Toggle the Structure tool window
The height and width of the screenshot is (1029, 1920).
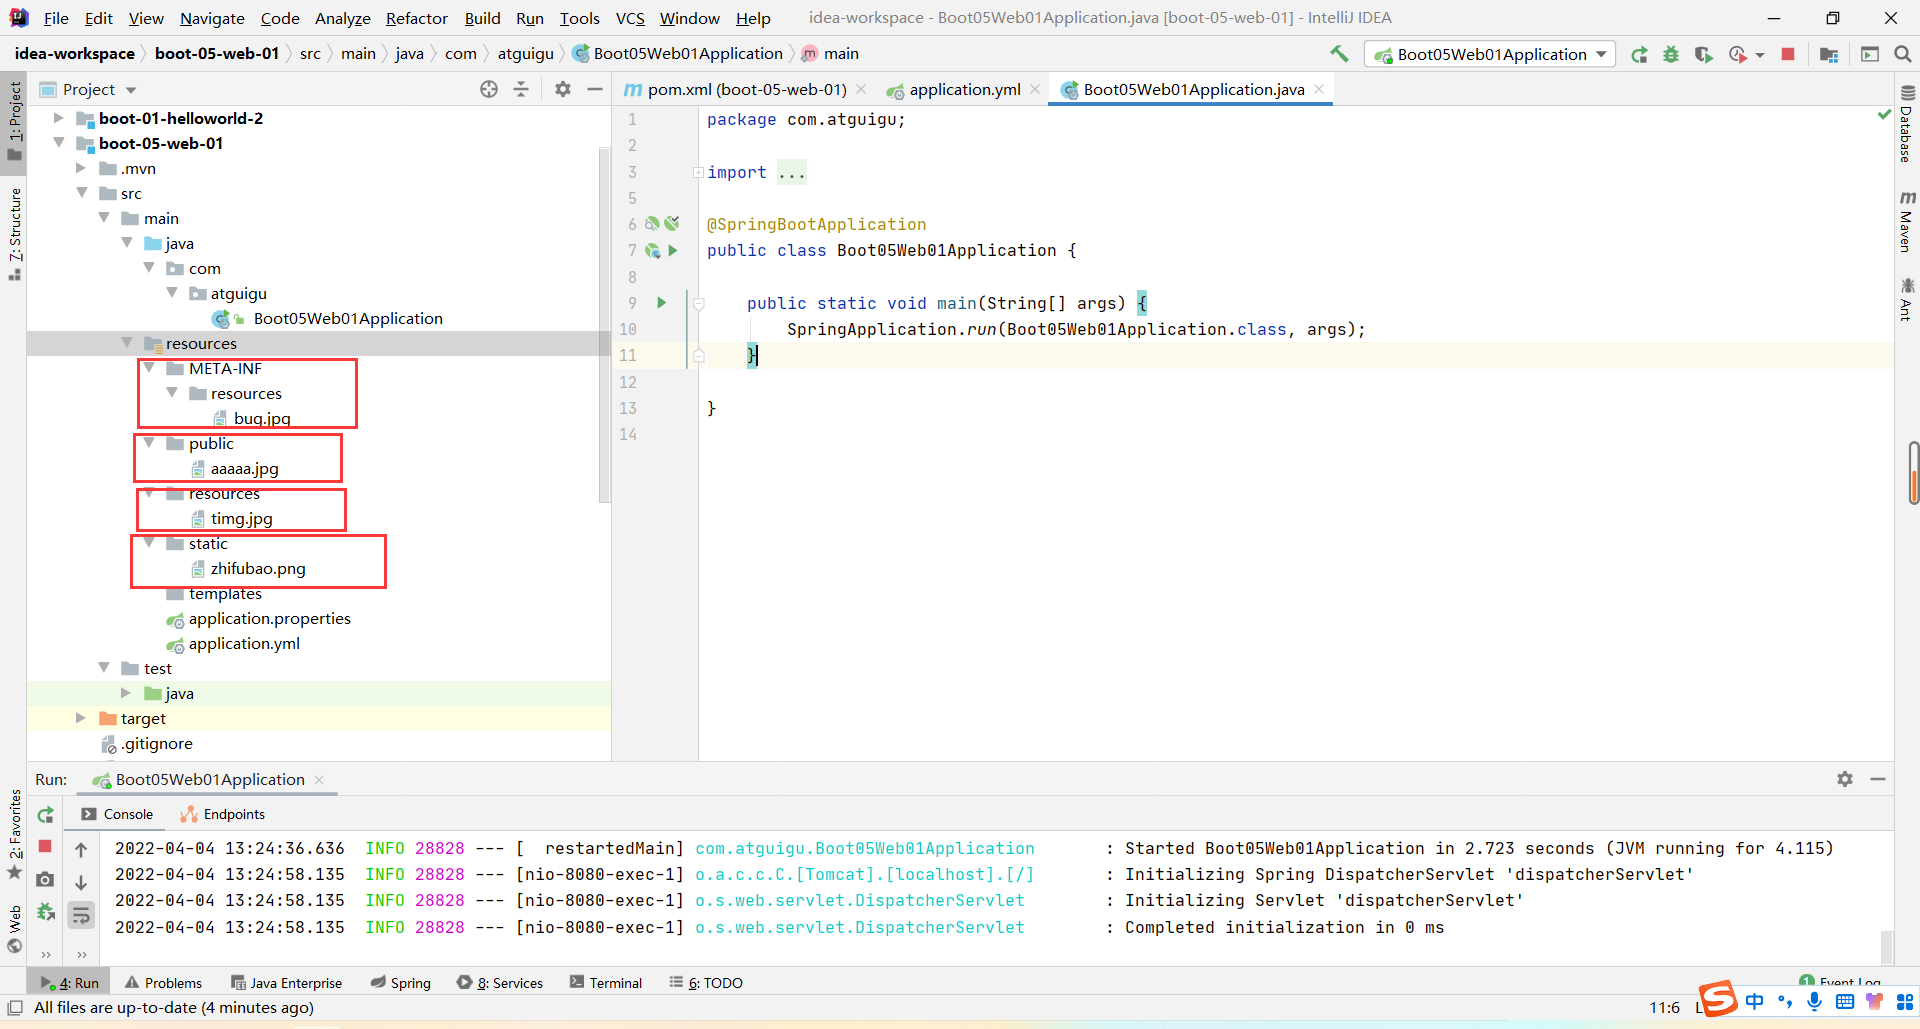[14, 232]
